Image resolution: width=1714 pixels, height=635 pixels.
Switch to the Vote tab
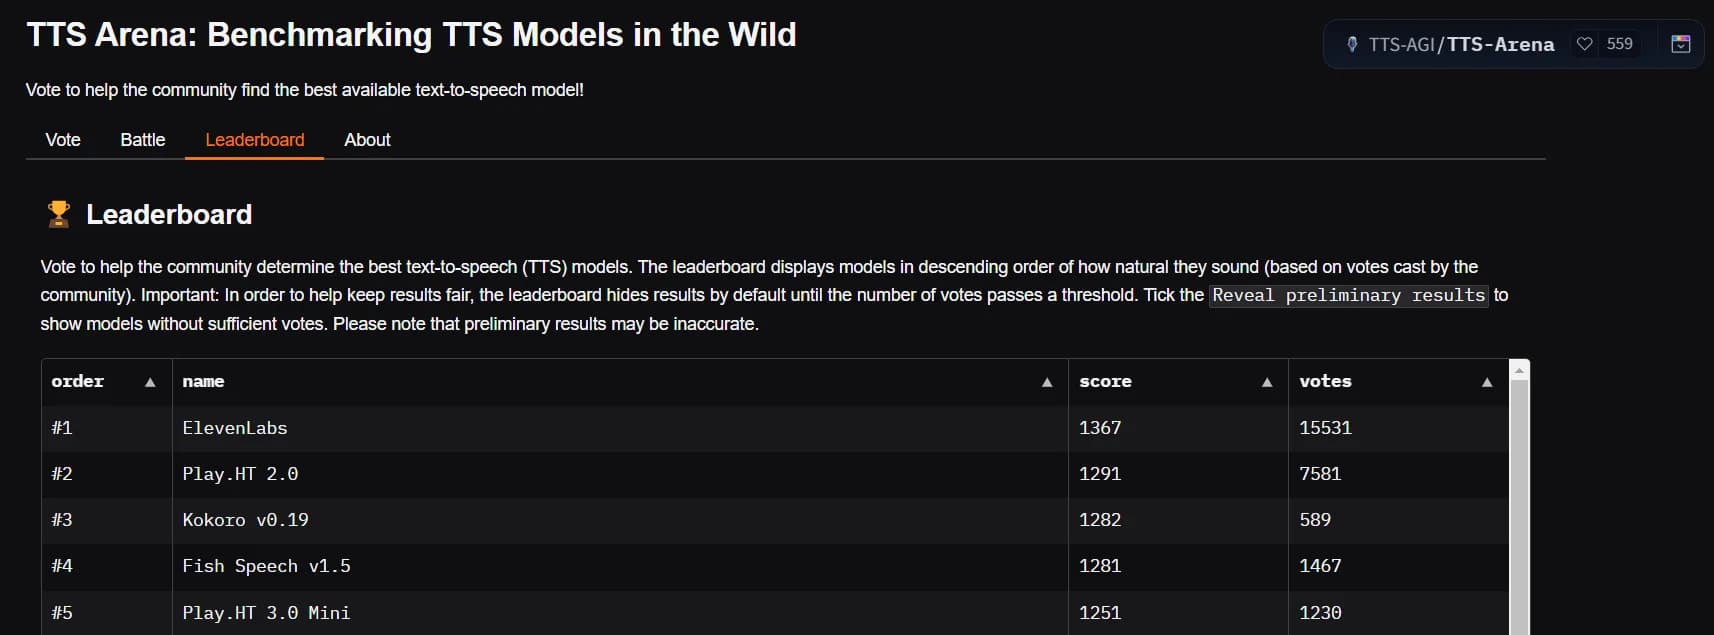coord(63,140)
